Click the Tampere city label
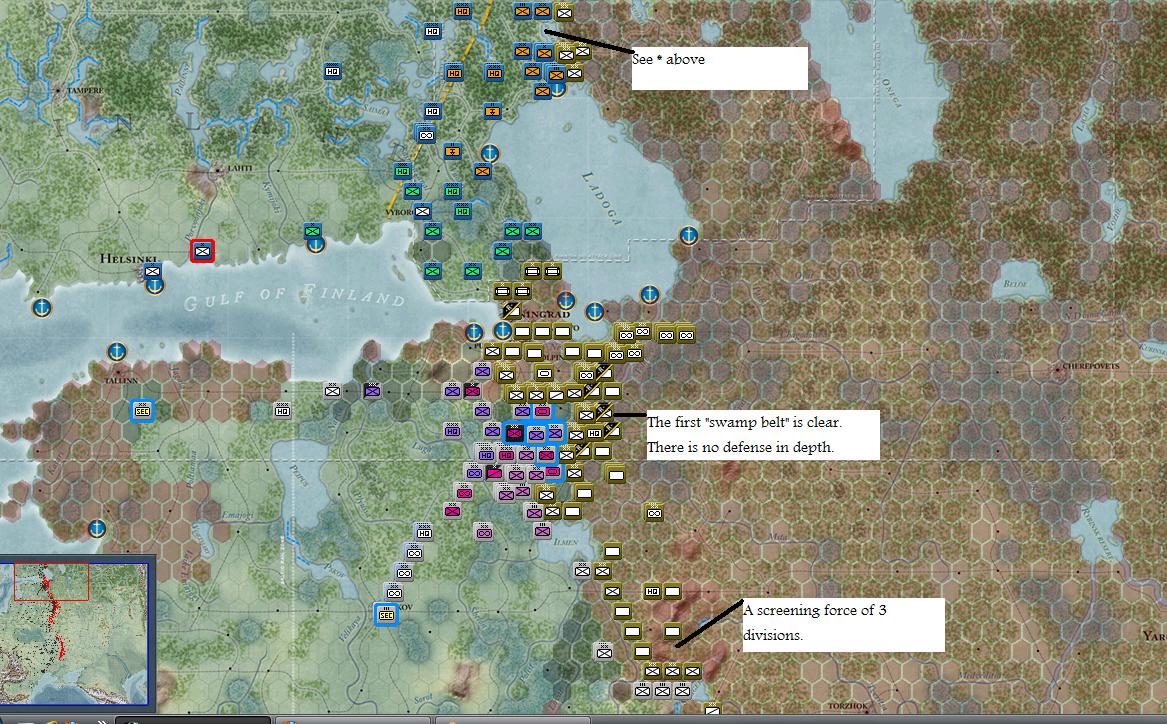 pos(85,91)
